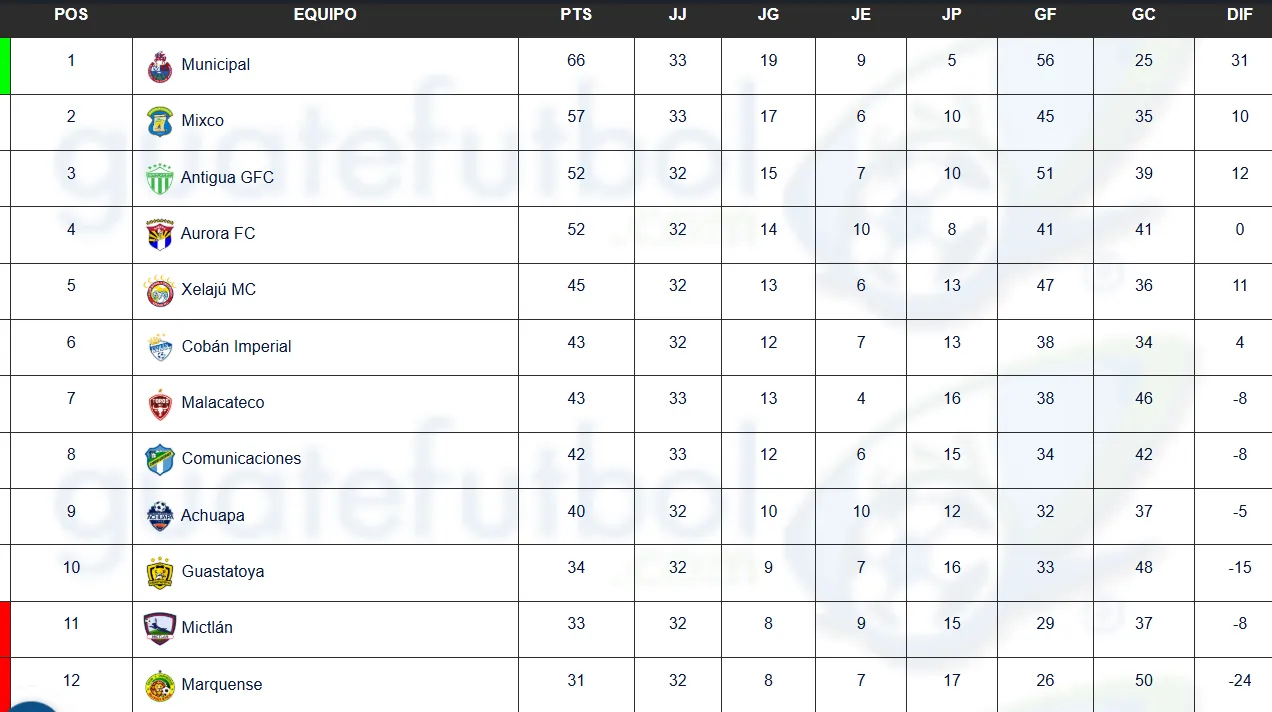The height and width of the screenshot is (712, 1272).
Task: Click the Achuapa team crest icon
Action: point(160,515)
